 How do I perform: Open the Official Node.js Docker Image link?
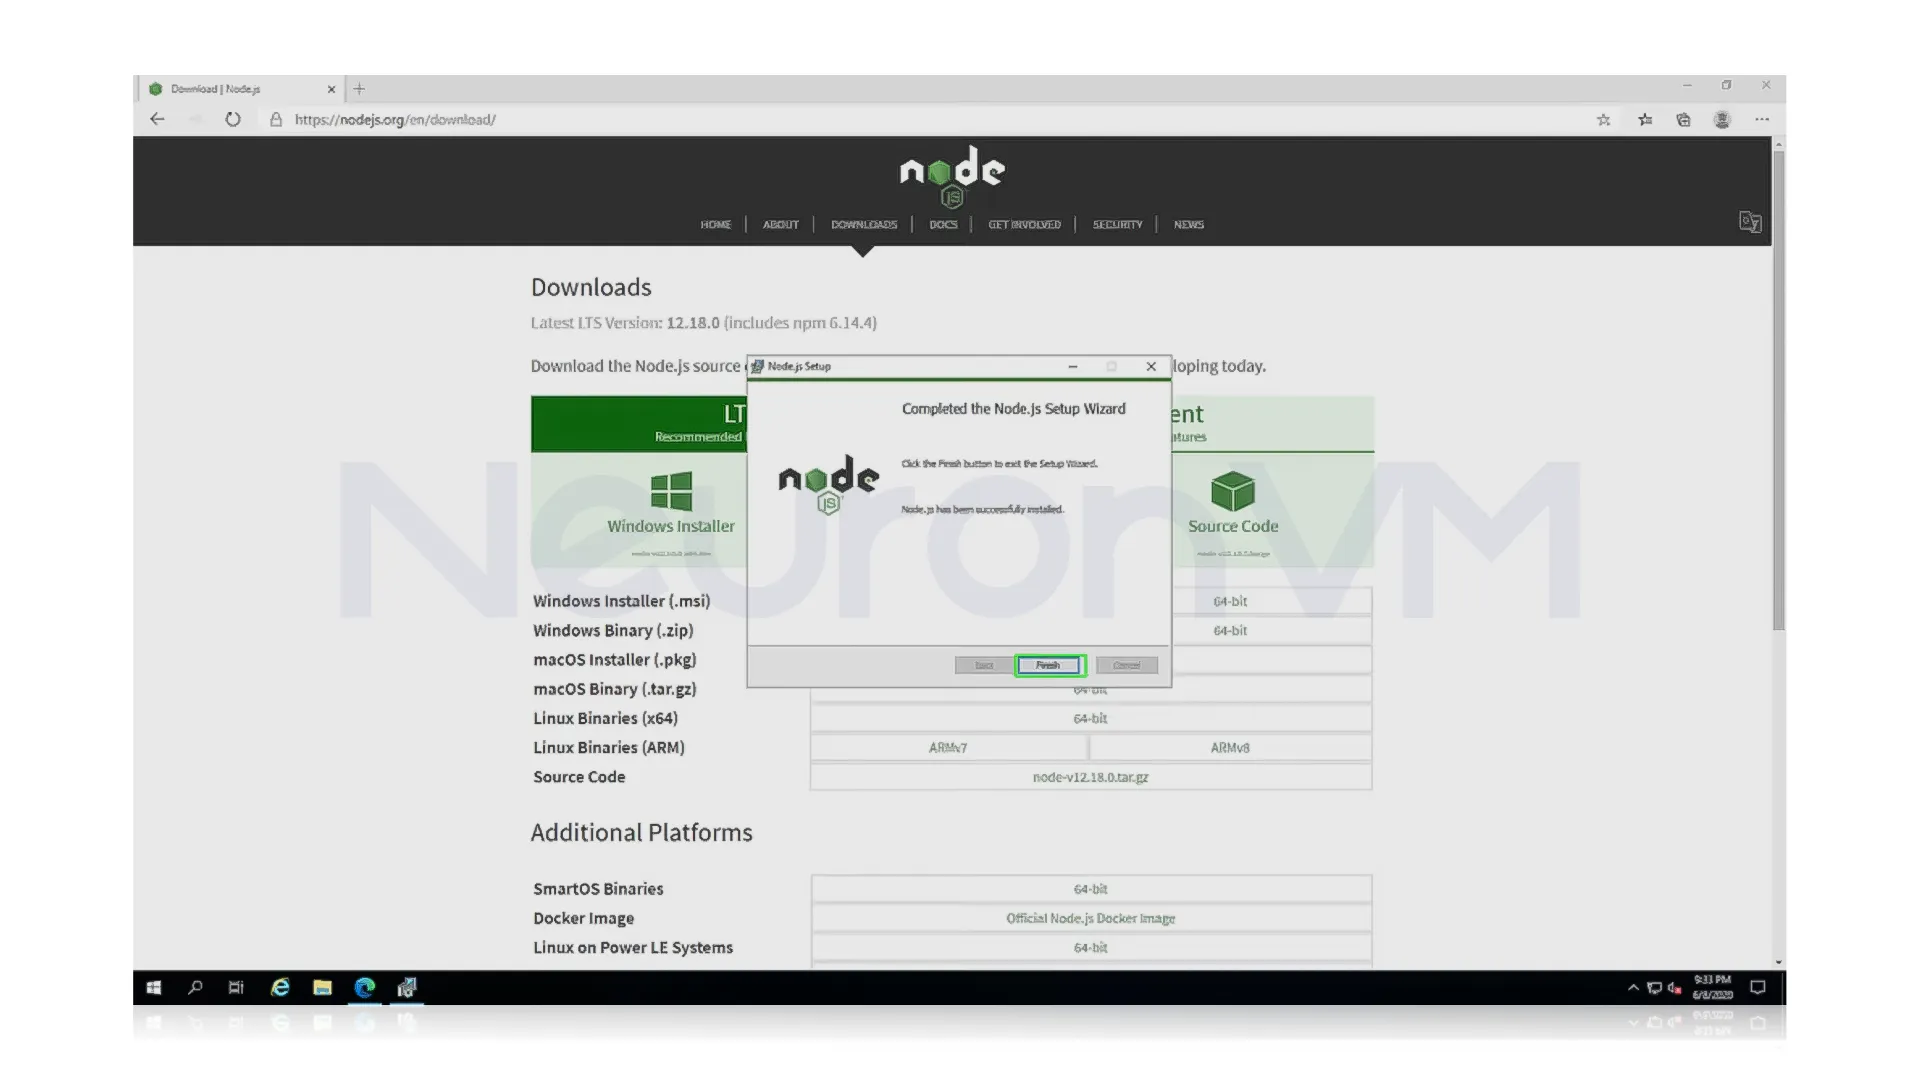point(1090,918)
